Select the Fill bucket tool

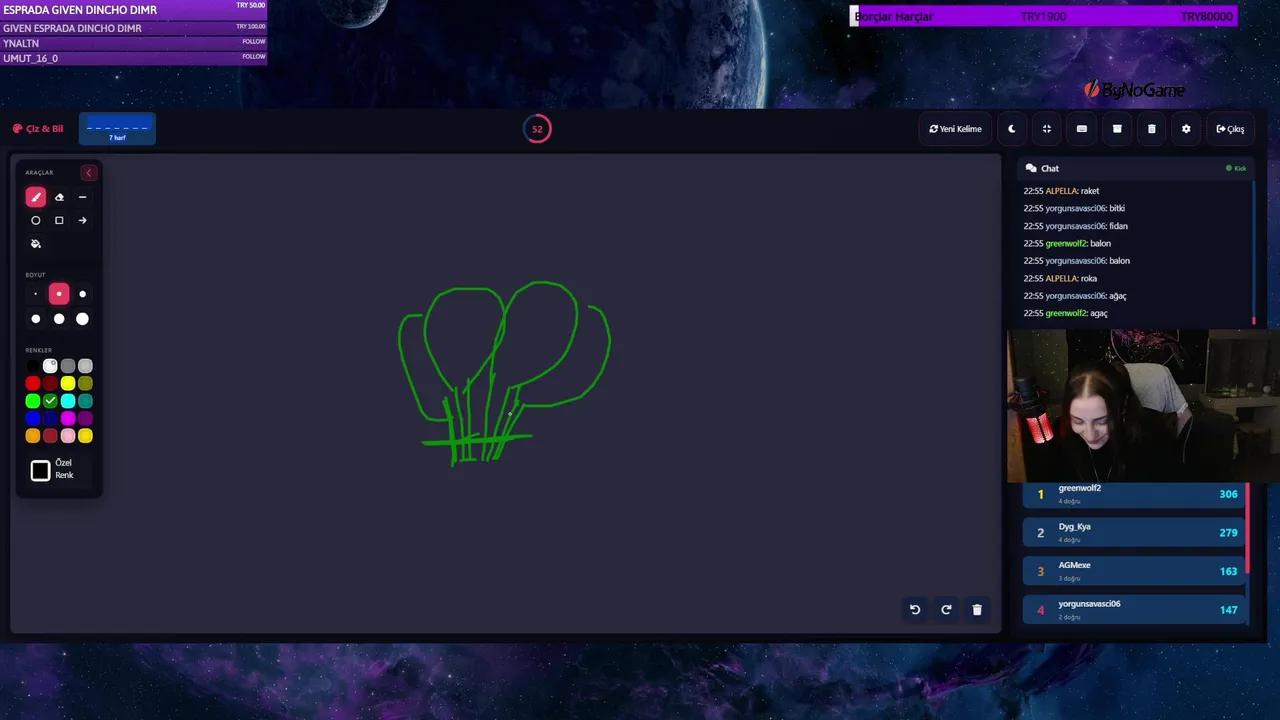click(x=35, y=244)
